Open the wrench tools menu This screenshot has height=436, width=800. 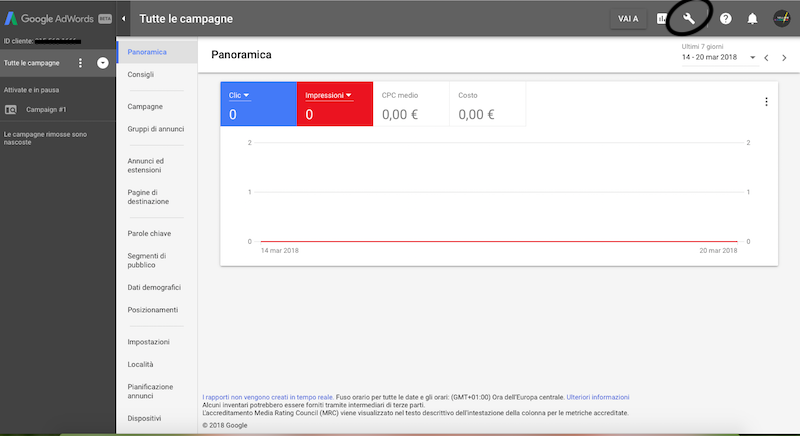tap(688, 18)
